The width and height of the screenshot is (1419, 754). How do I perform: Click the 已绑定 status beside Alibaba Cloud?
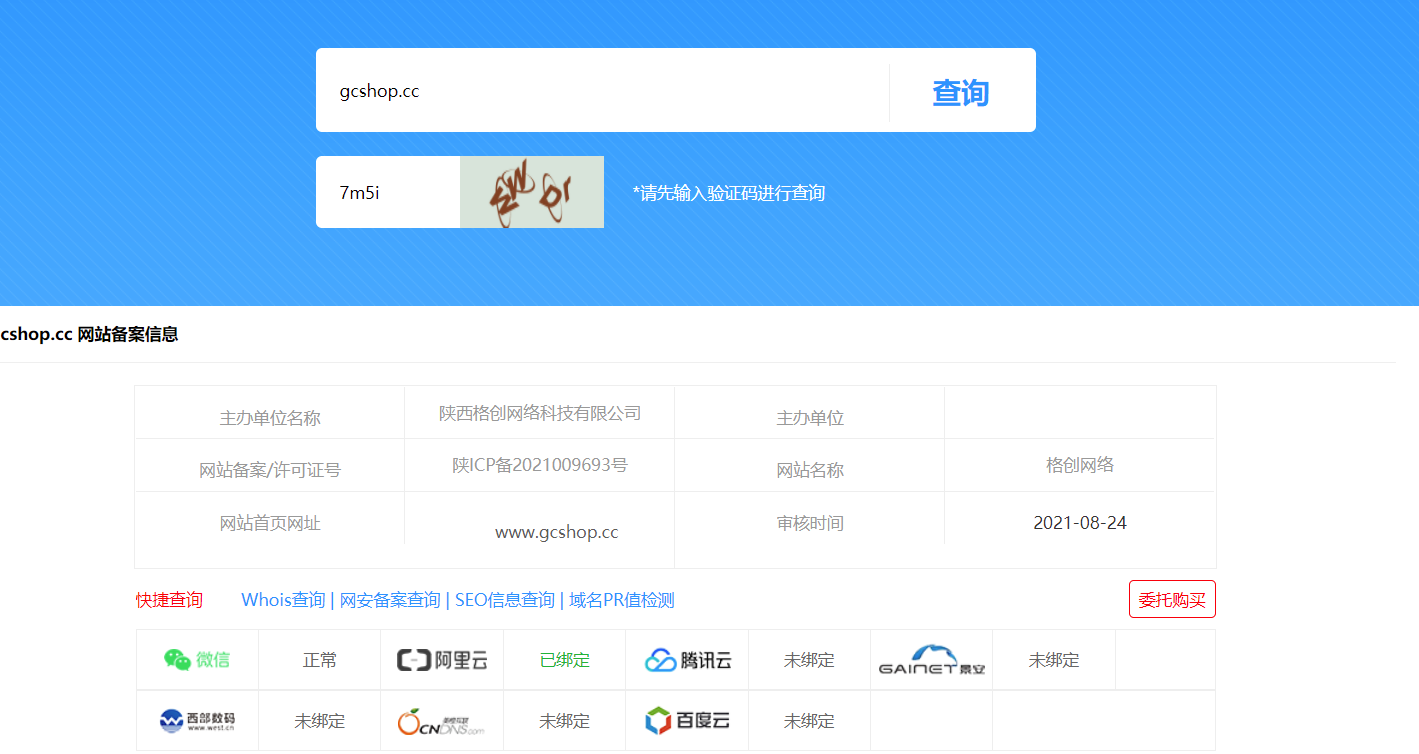click(564, 660)
